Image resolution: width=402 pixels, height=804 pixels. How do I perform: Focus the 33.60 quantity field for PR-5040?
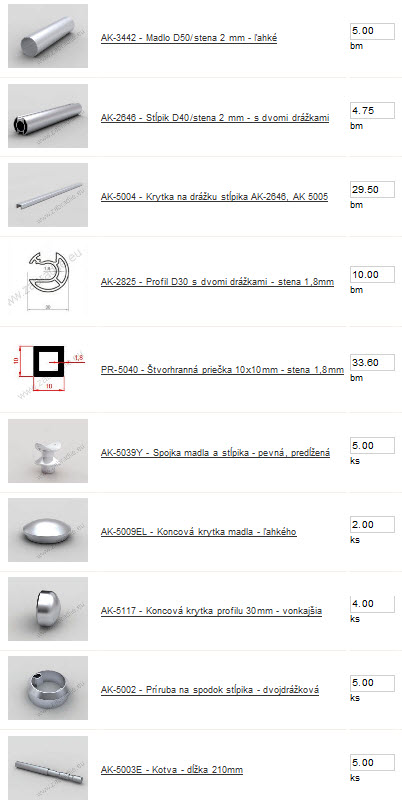point(372,363)
